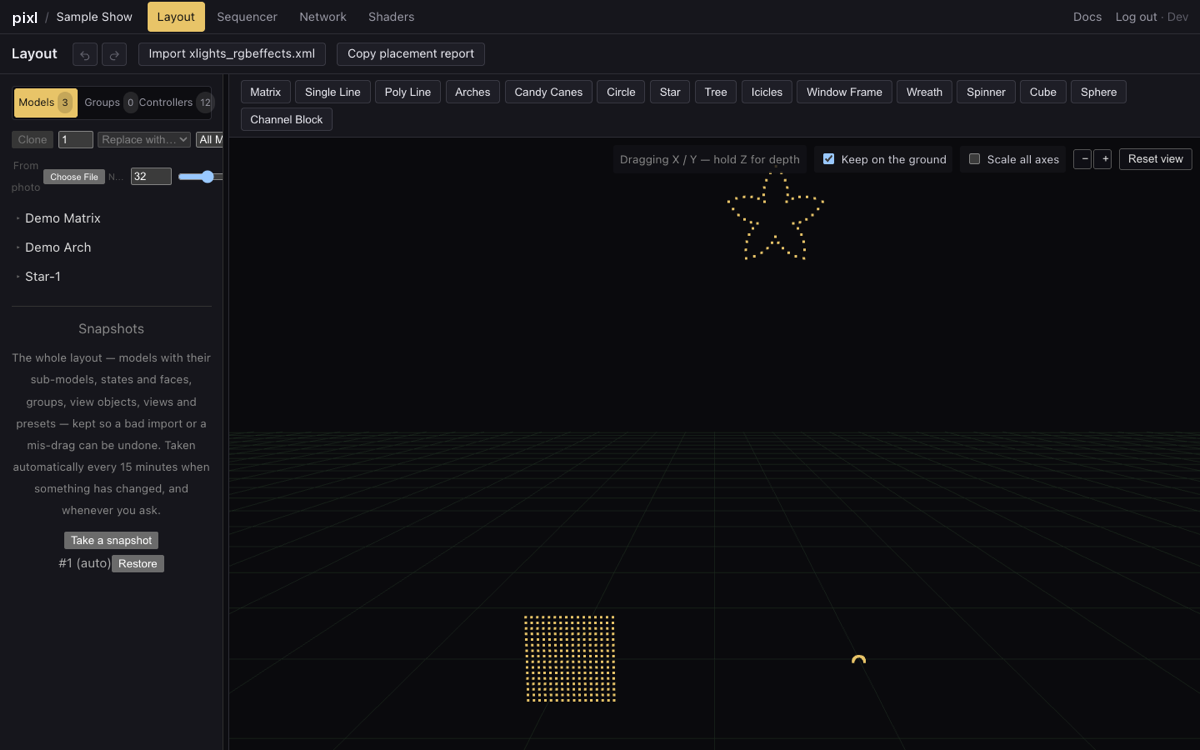Select the Models panel tab
This screenshot has width=1200, height=750.
coord(45,102)
